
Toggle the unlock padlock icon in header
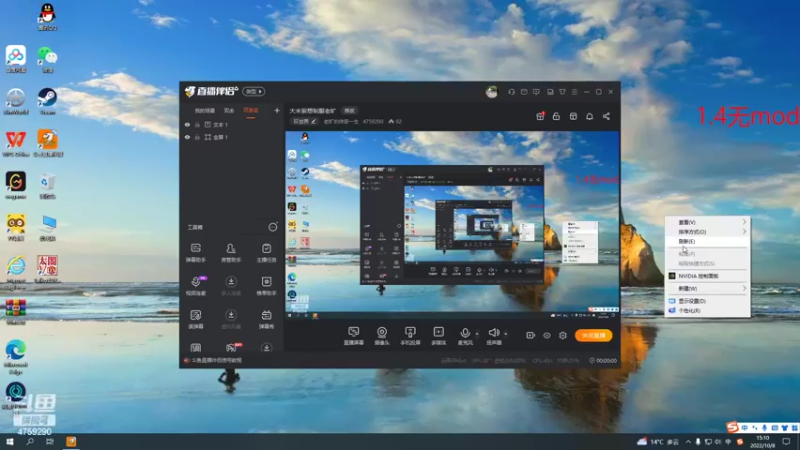[556, 116]
